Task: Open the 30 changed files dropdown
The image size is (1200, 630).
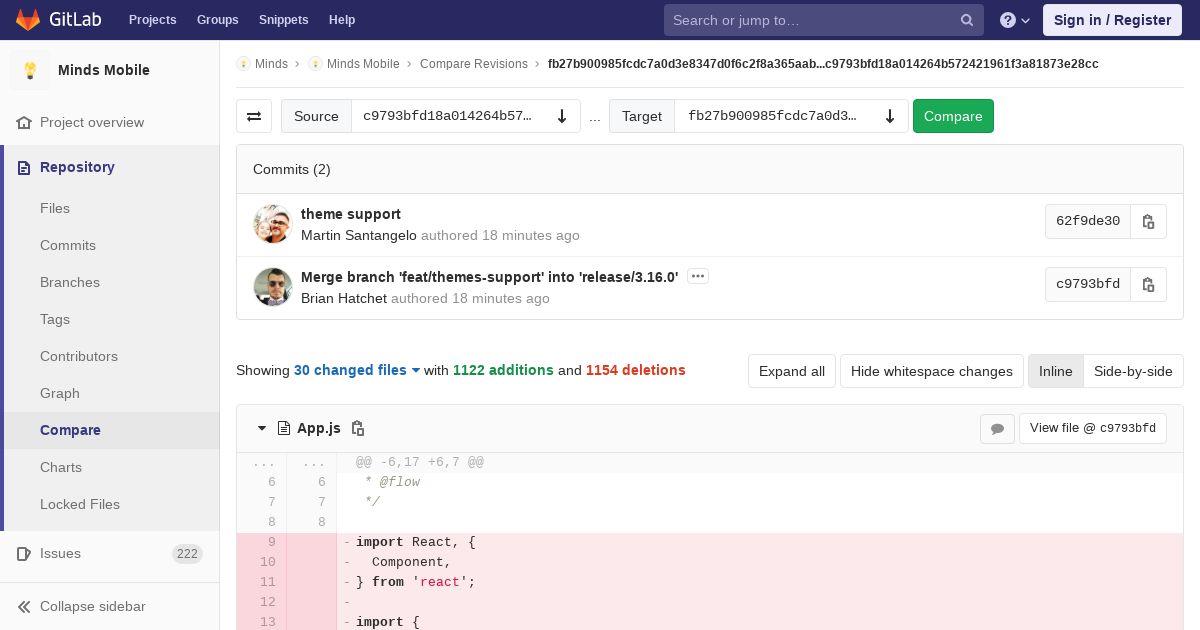Action: click(357, 370)
